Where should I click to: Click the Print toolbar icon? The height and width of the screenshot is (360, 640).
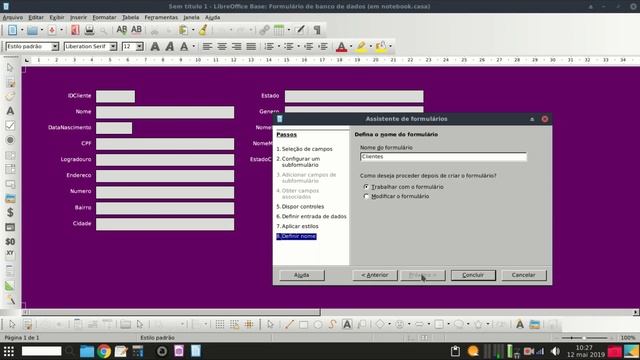pyautogui.click(x=89, y=30)
